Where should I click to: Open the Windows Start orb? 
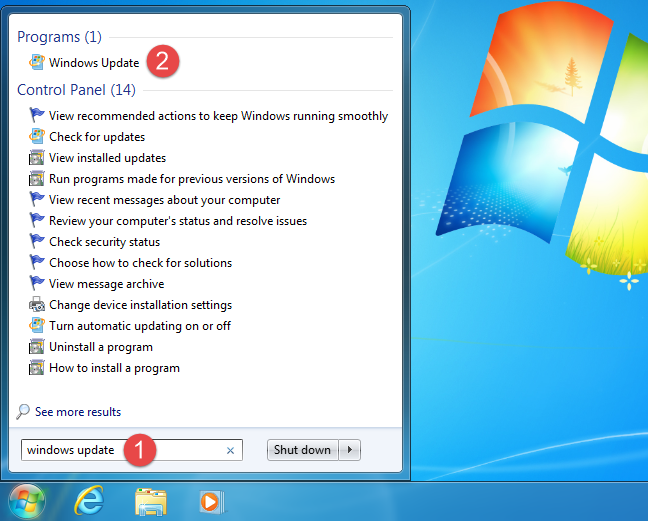pos(27,502)
